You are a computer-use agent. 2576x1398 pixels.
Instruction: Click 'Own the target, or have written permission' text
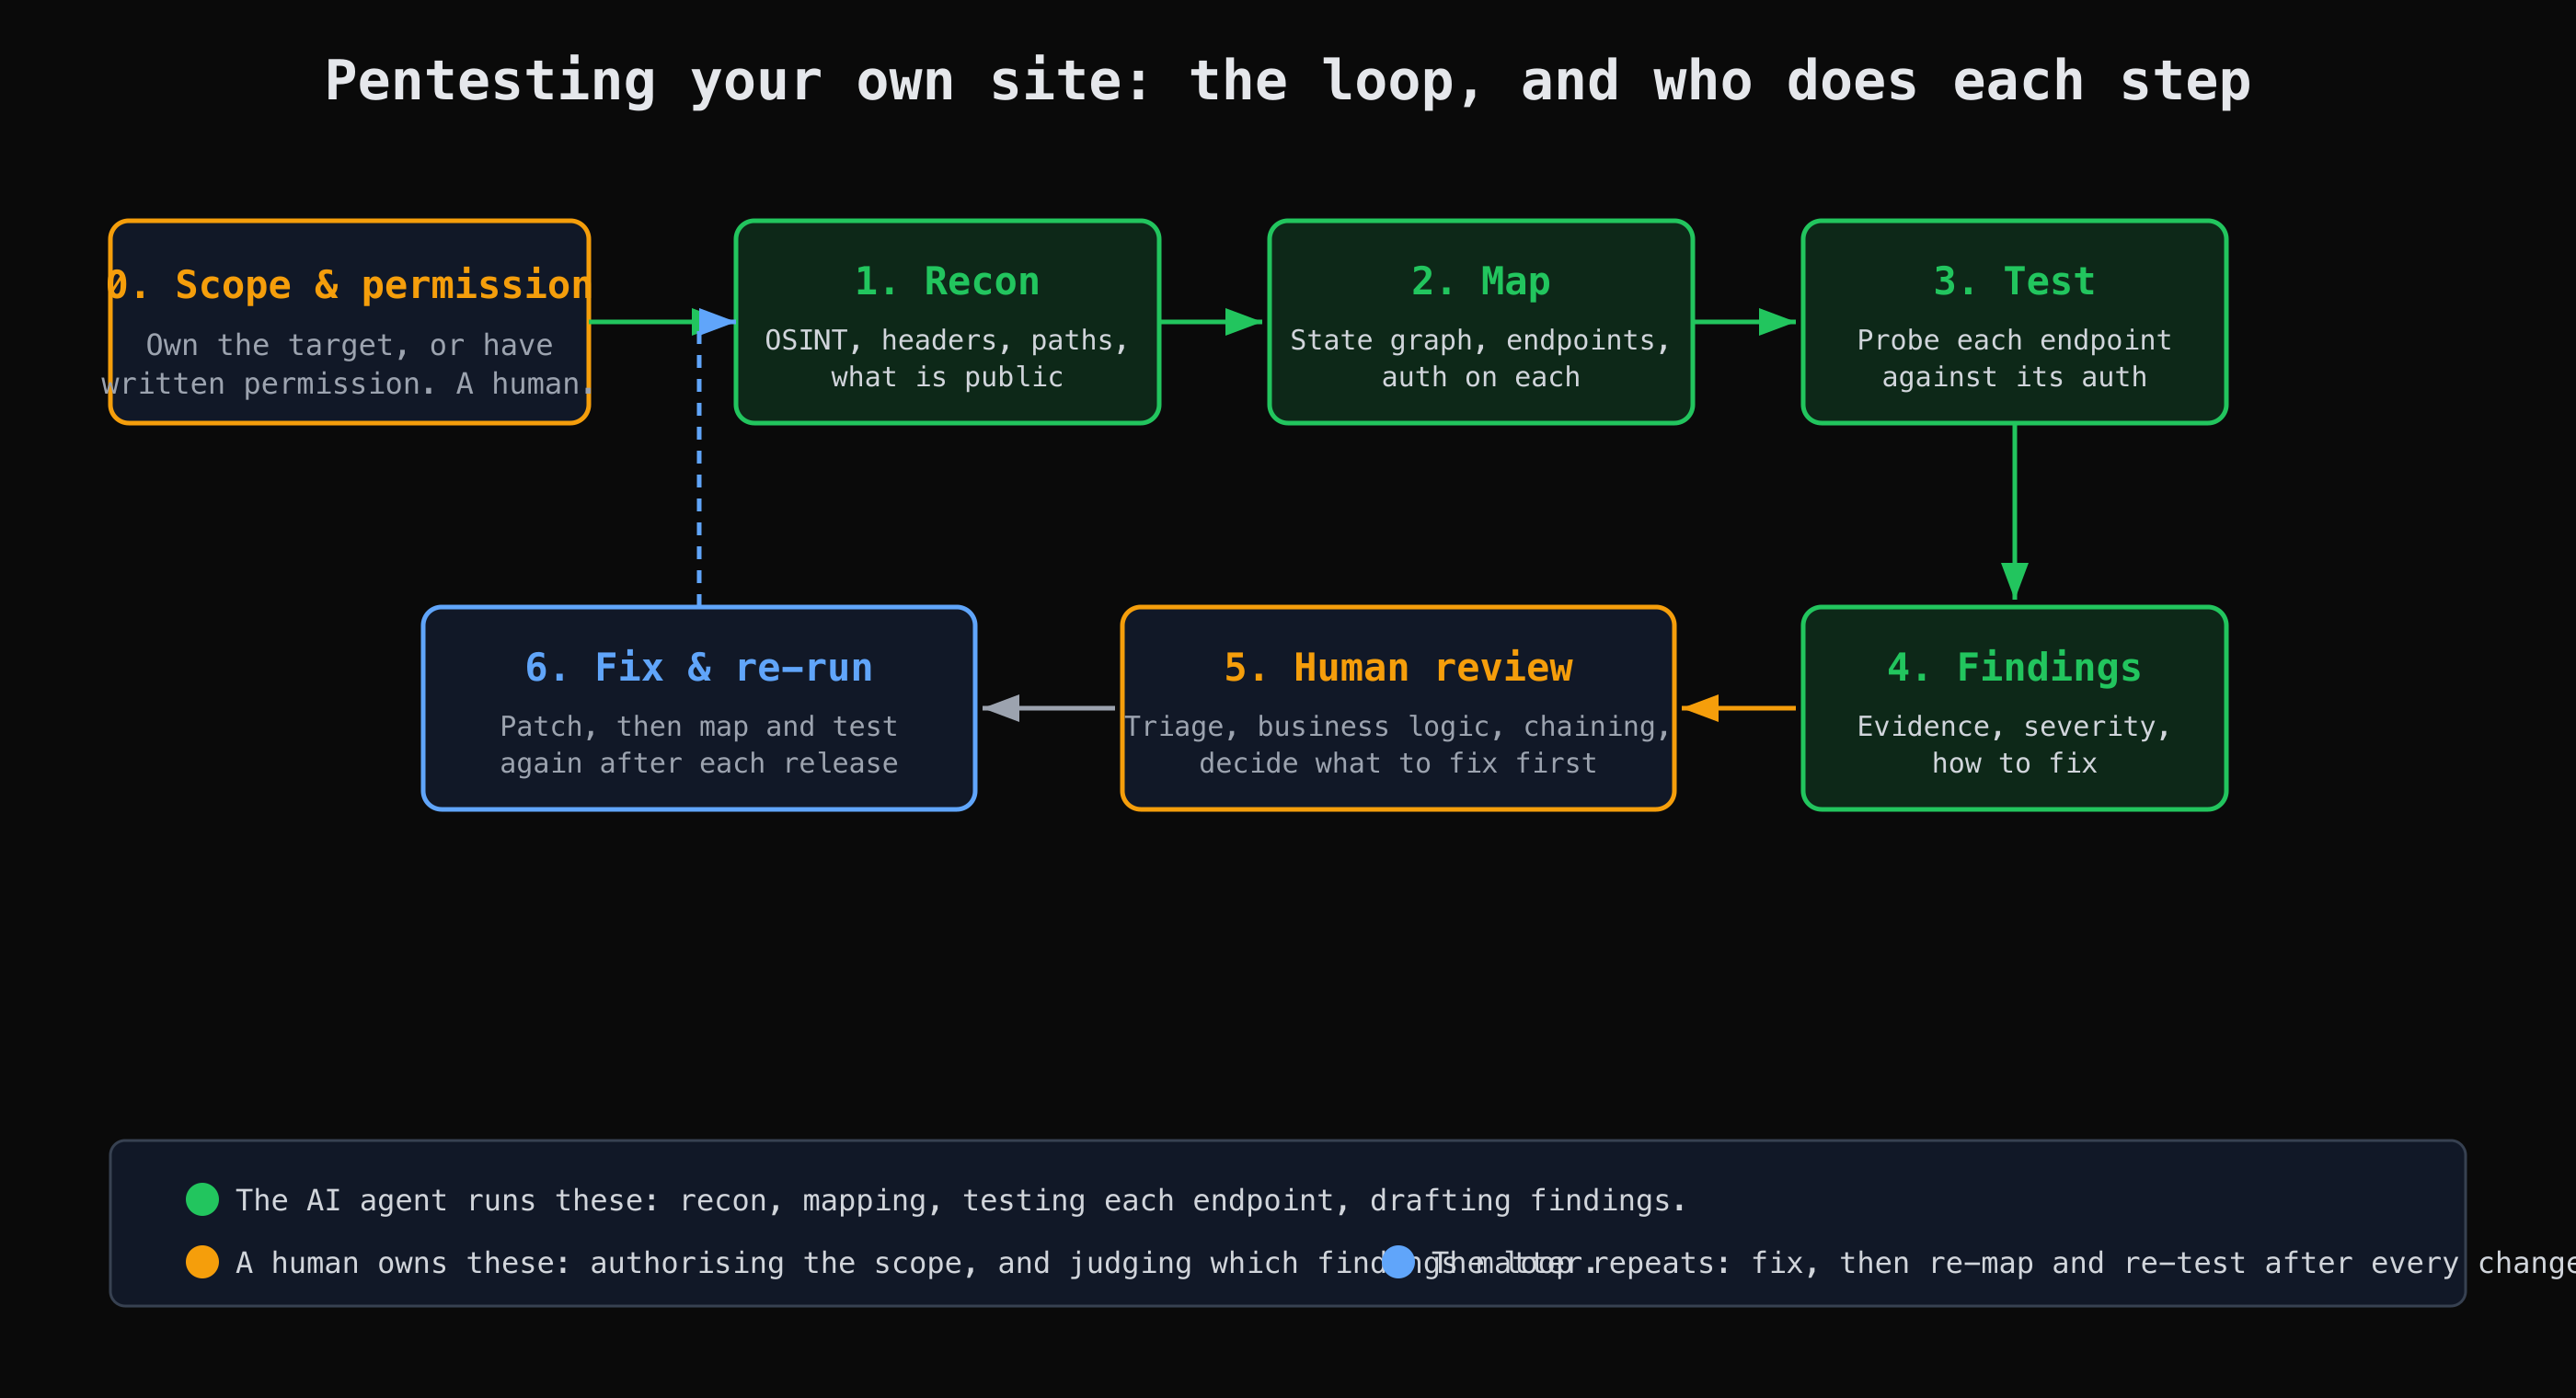349,364
